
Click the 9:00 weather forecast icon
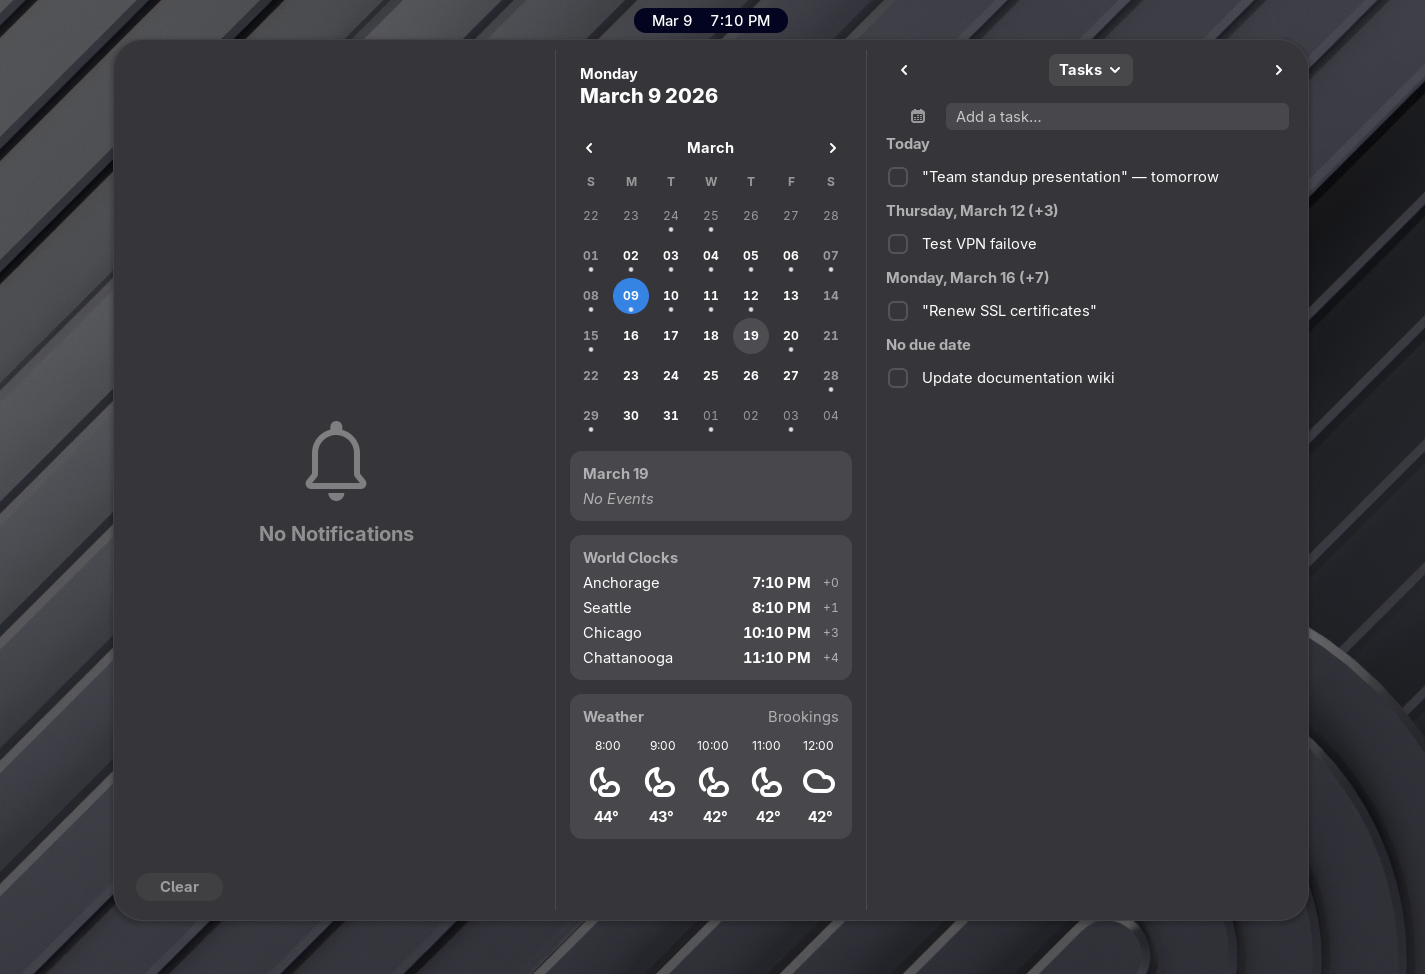tap(660, 781)
